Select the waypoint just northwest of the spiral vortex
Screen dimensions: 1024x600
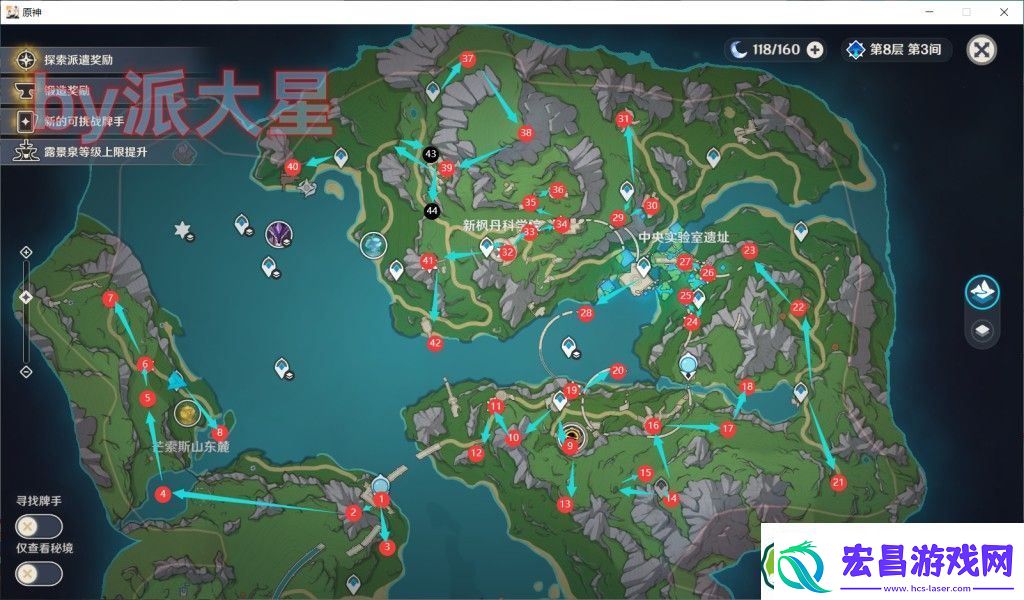pyautogui.click(x=560, y=400)
